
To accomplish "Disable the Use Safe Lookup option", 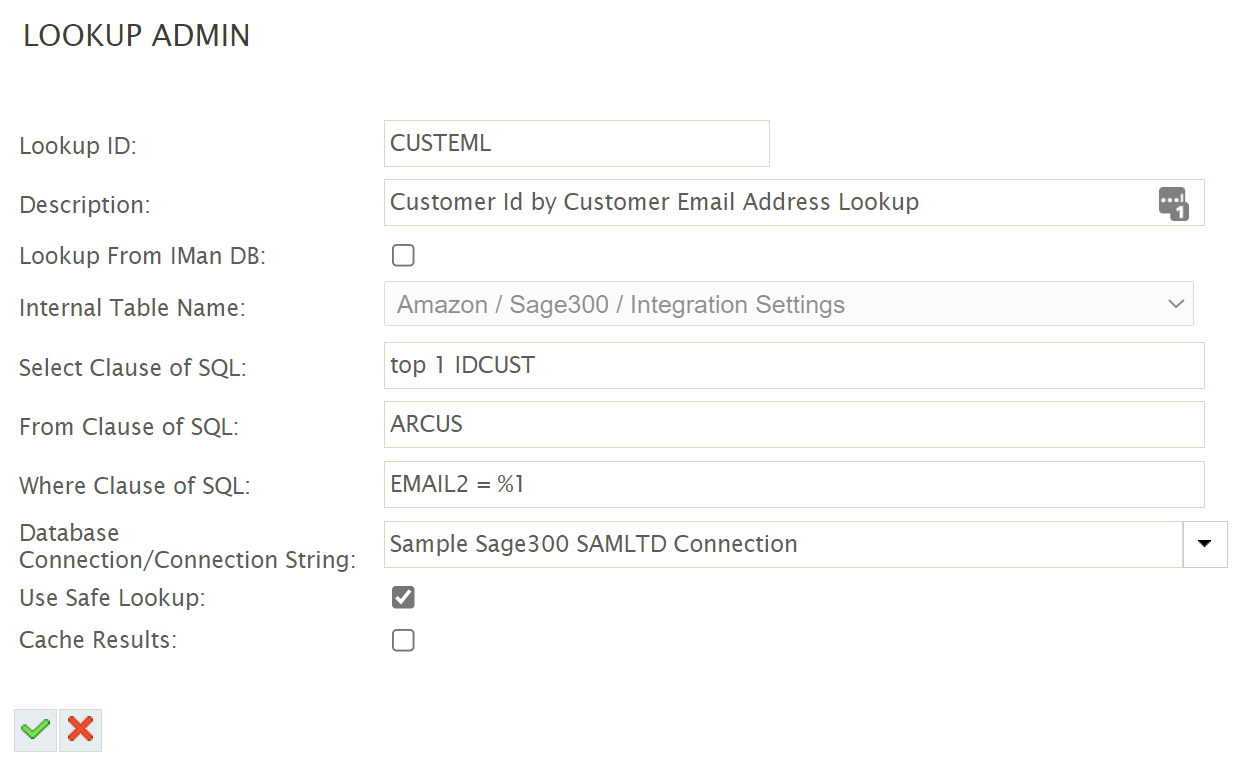I will point(403,597).
